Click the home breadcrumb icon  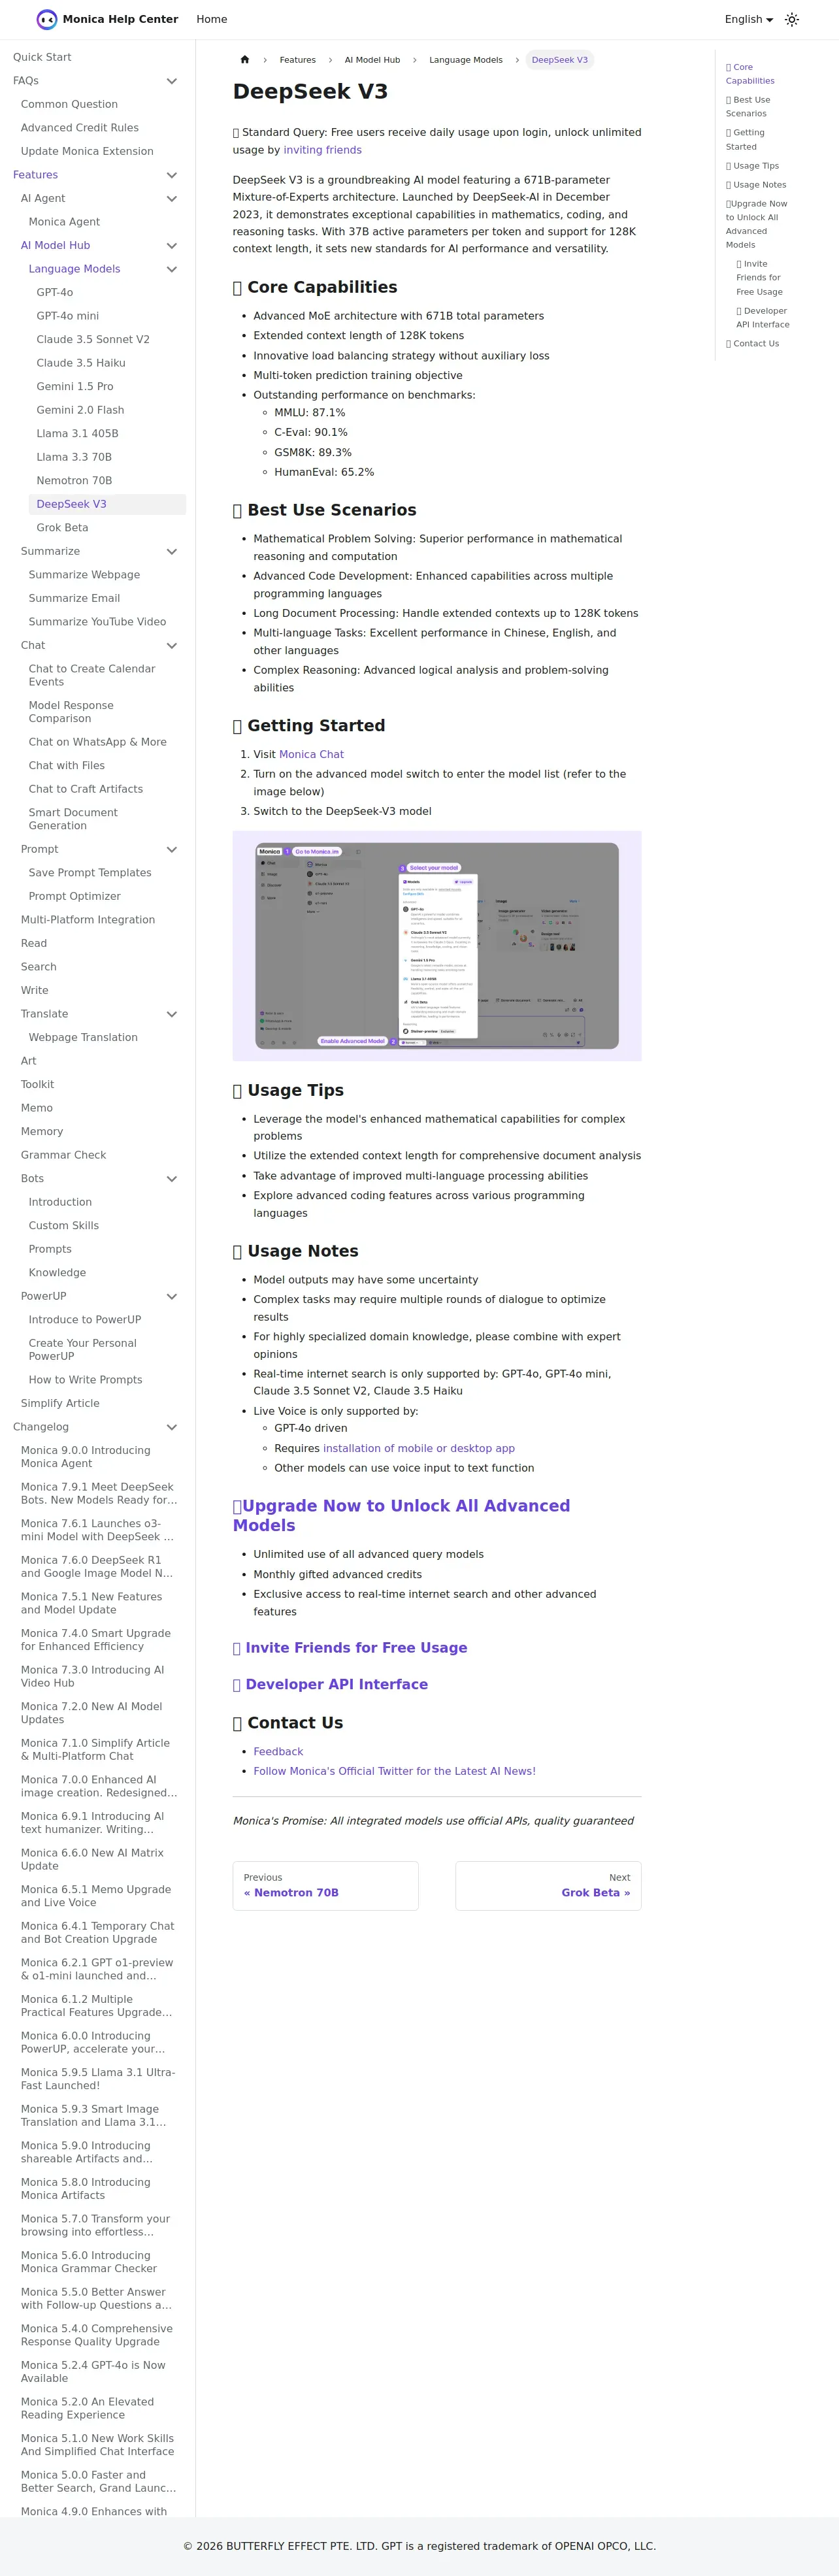245,60
